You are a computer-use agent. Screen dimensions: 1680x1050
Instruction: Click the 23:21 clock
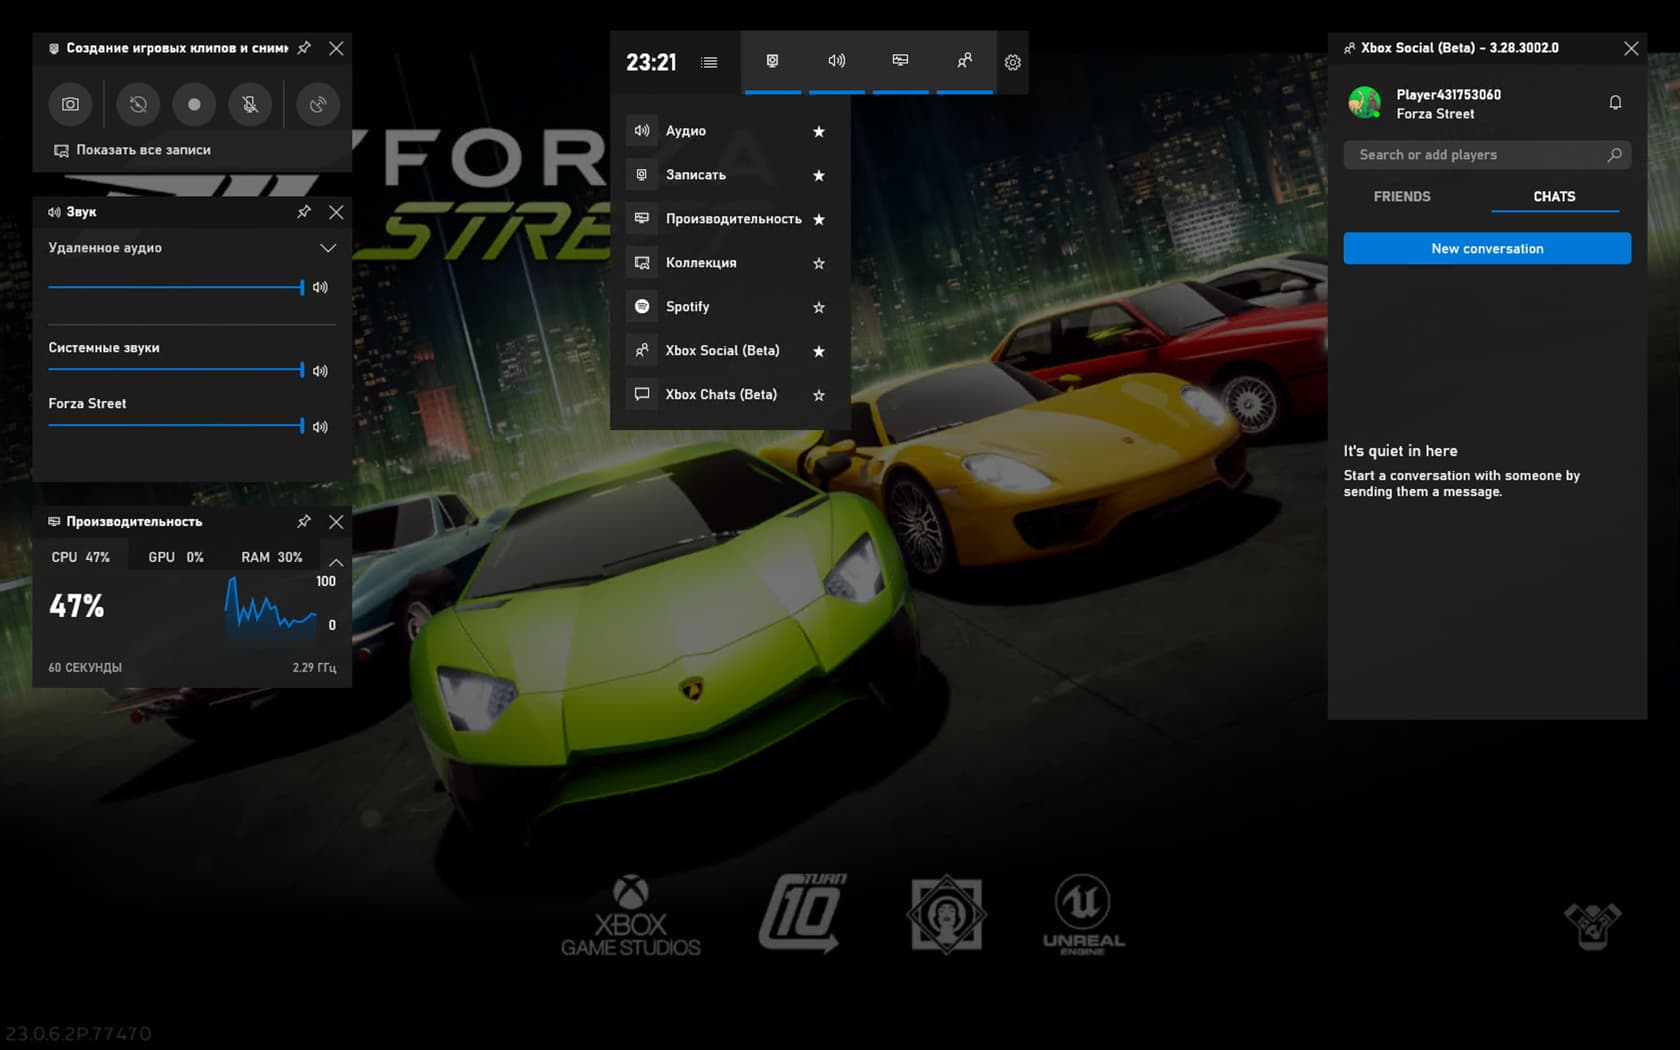(651, 62)
